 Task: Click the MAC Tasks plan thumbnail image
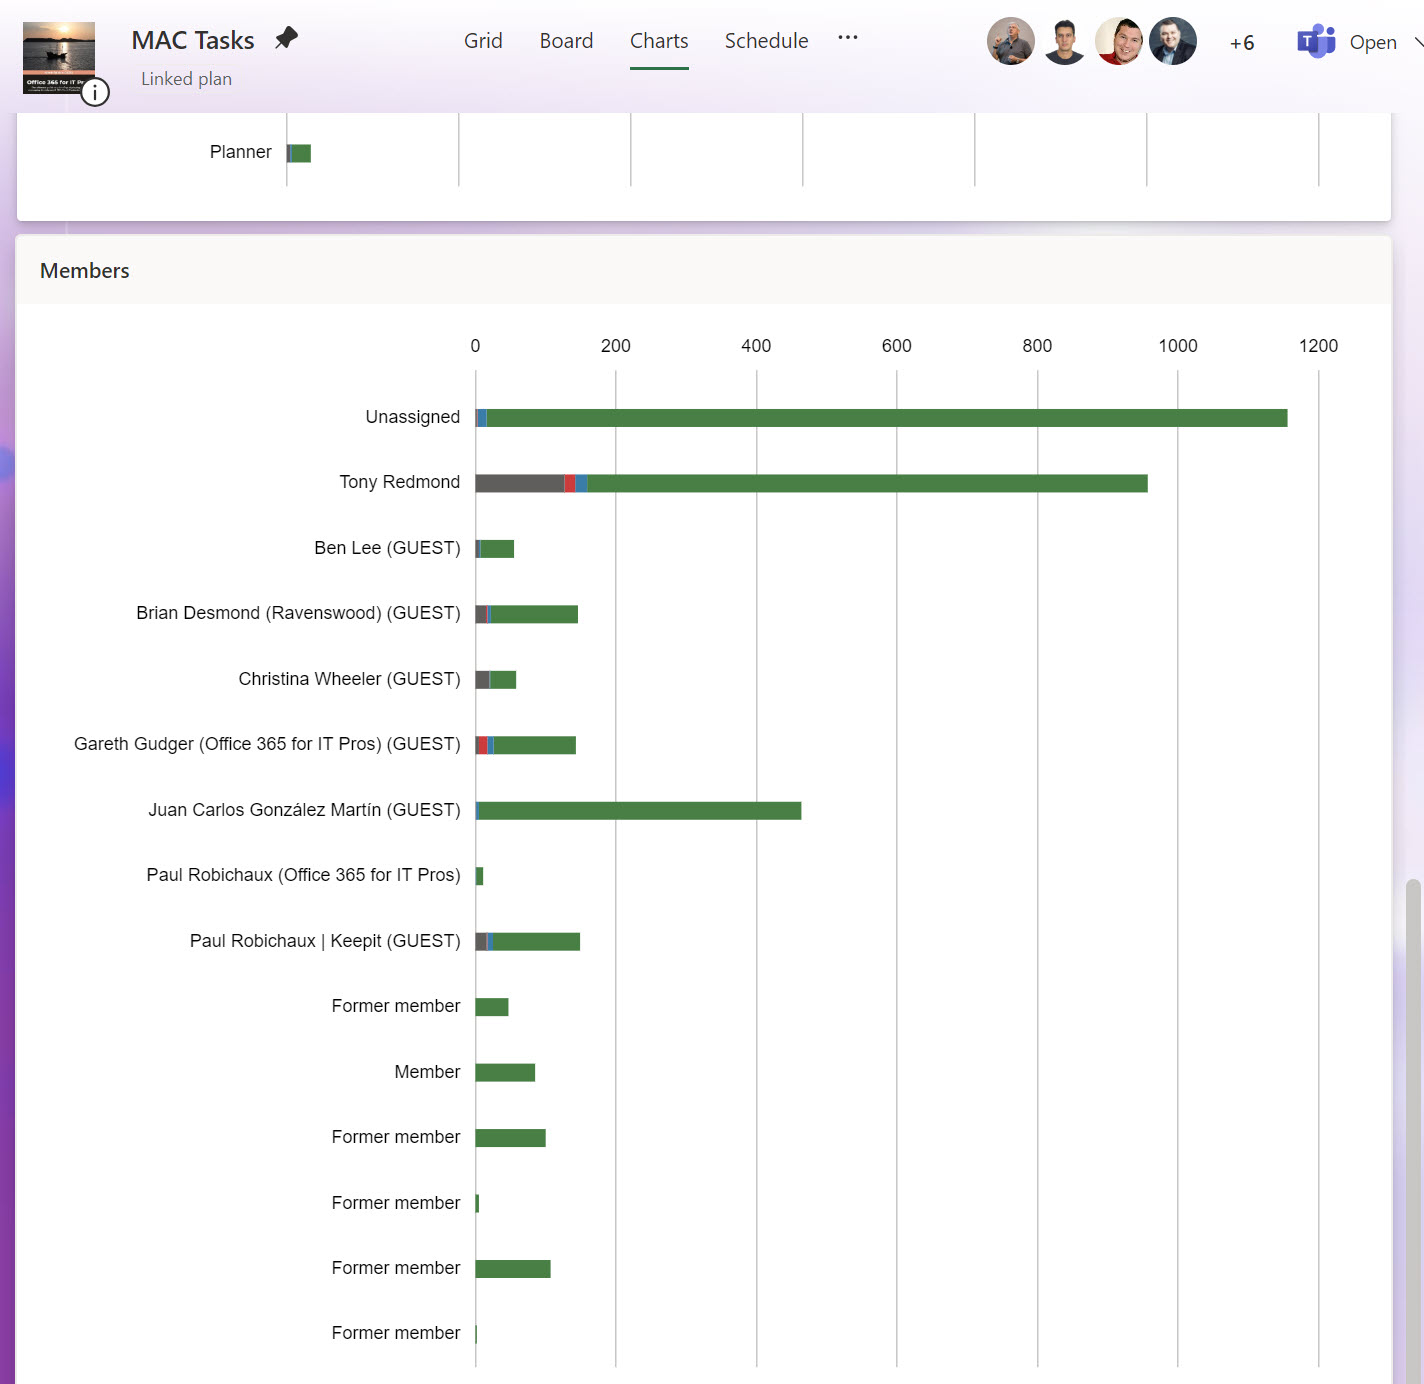pyautogui.click(x=57, y=57)
